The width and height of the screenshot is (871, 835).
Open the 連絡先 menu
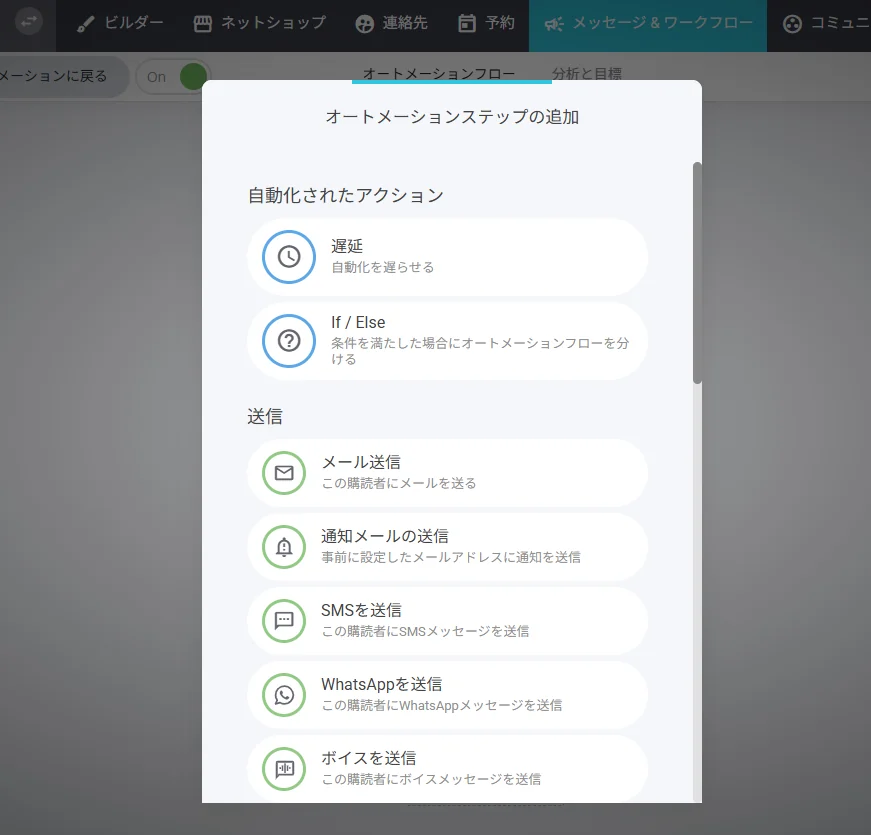pyautogui.click(x=392, y=23)
